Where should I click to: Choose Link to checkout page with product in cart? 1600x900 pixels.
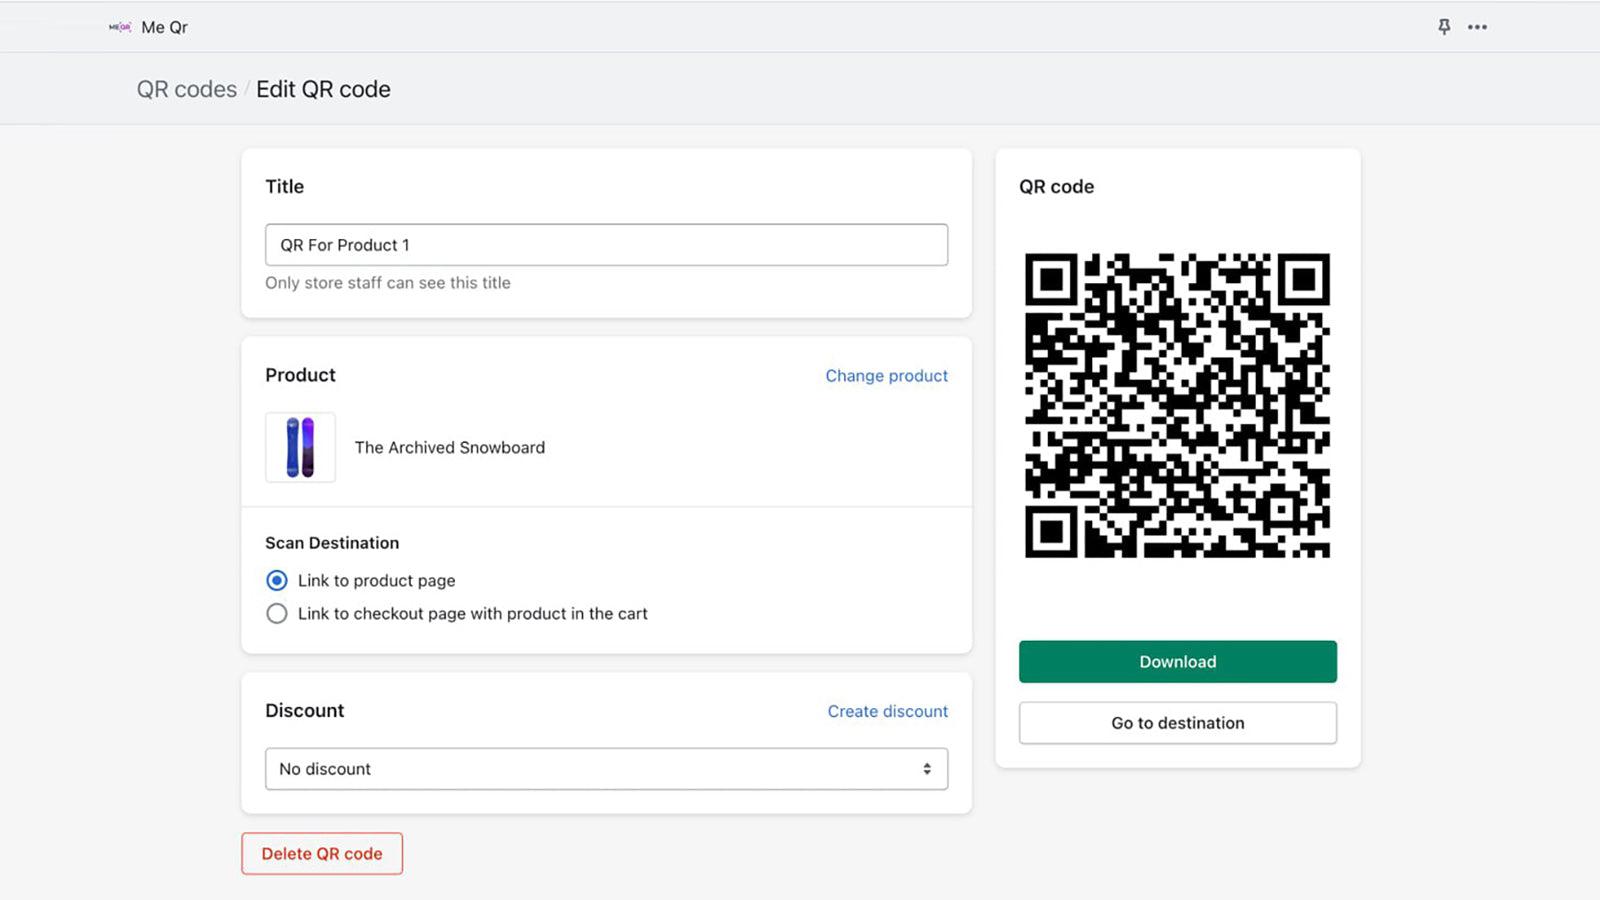[276, 613]
